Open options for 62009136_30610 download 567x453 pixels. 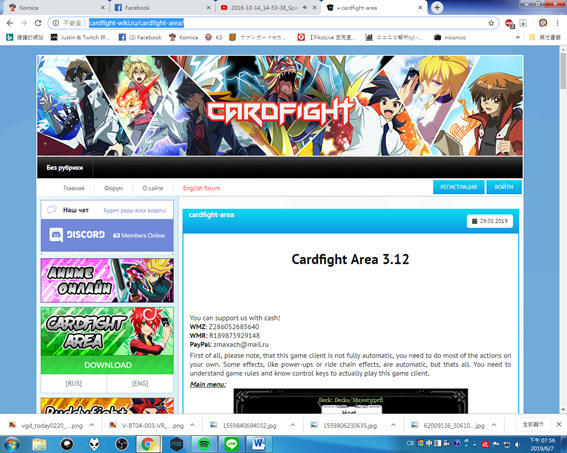coord(494,425)
